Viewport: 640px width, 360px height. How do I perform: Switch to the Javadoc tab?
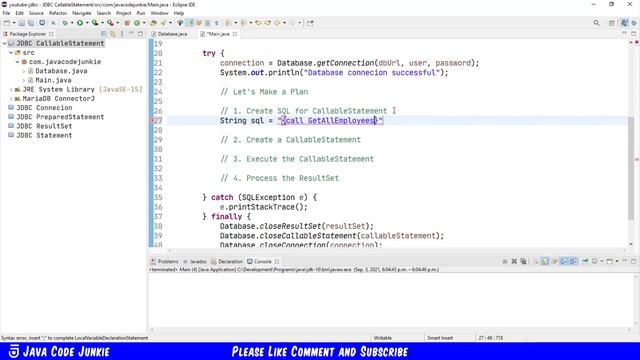pyautogui.click(x=195, y=261)
